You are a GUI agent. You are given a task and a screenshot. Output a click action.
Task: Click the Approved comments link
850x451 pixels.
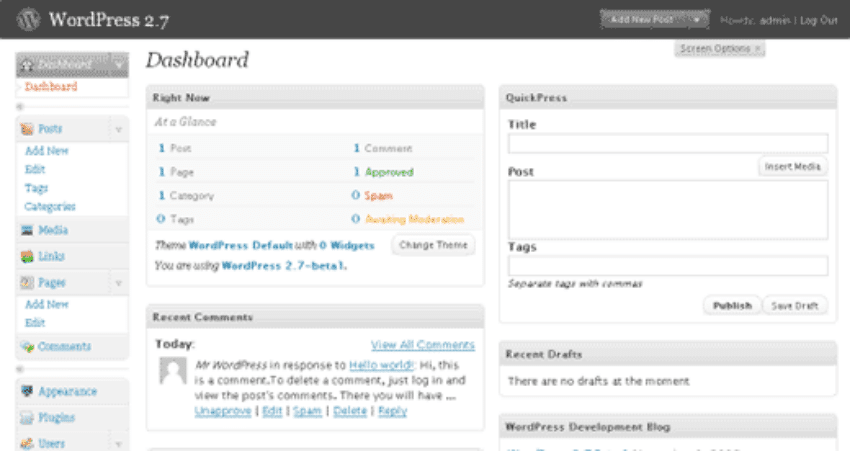pyautogui.click(x=389, y=172)
